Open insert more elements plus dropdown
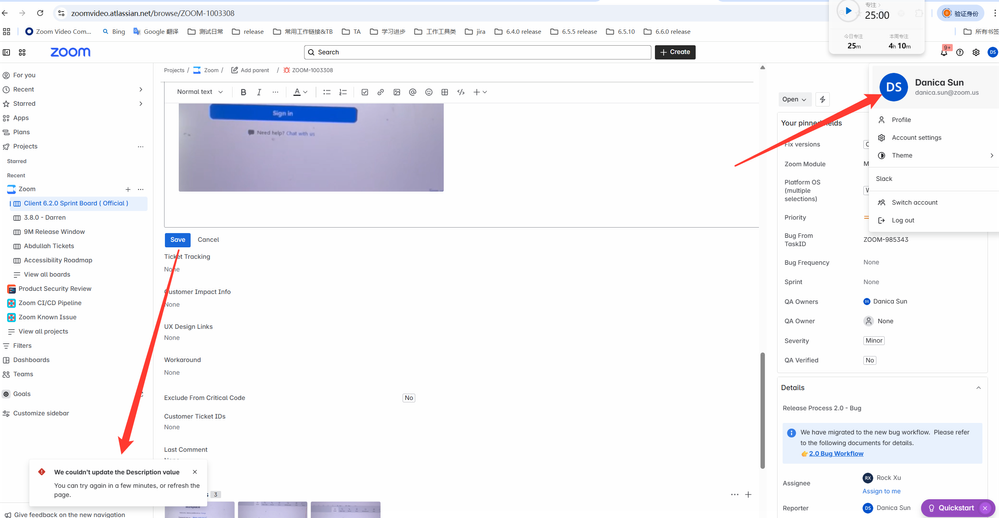 tap(480, 92)
